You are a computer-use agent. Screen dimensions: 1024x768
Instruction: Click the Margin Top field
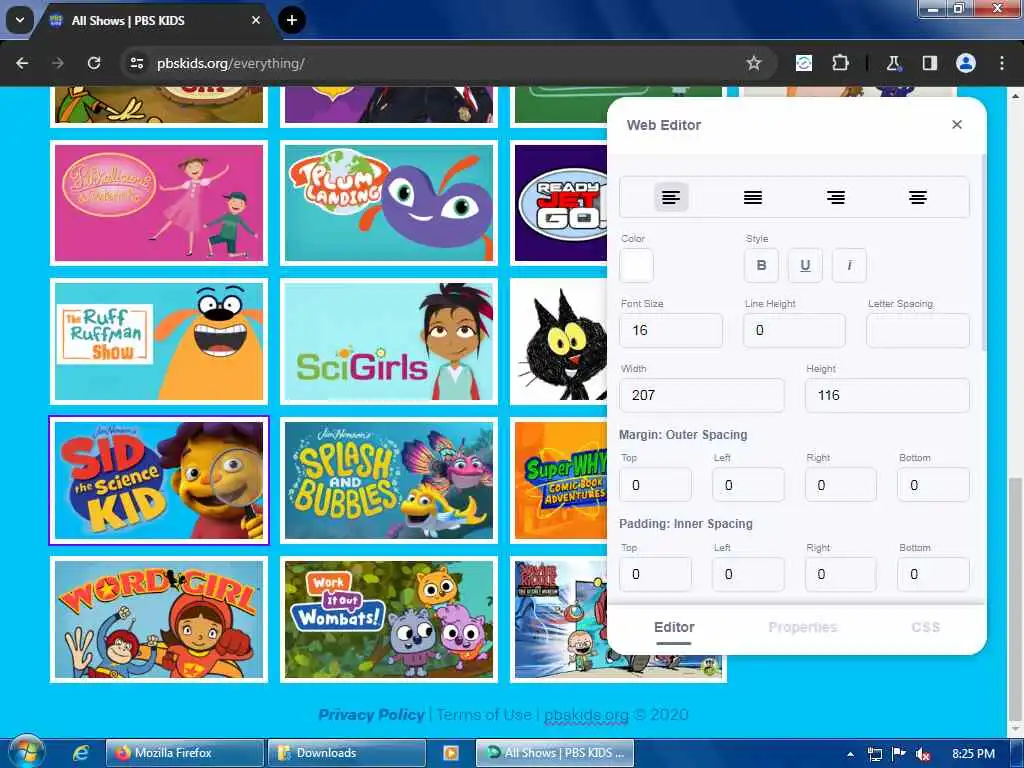656,485
